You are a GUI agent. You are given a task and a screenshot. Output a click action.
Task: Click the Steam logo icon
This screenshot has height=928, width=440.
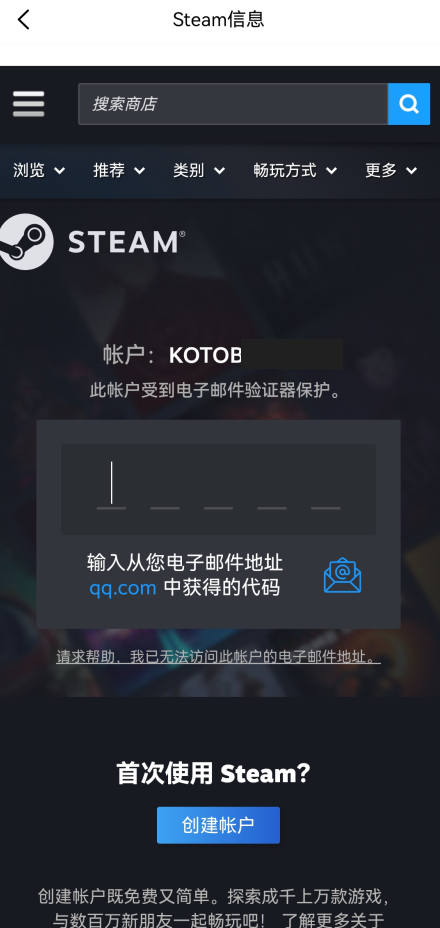tap(26, 242)
